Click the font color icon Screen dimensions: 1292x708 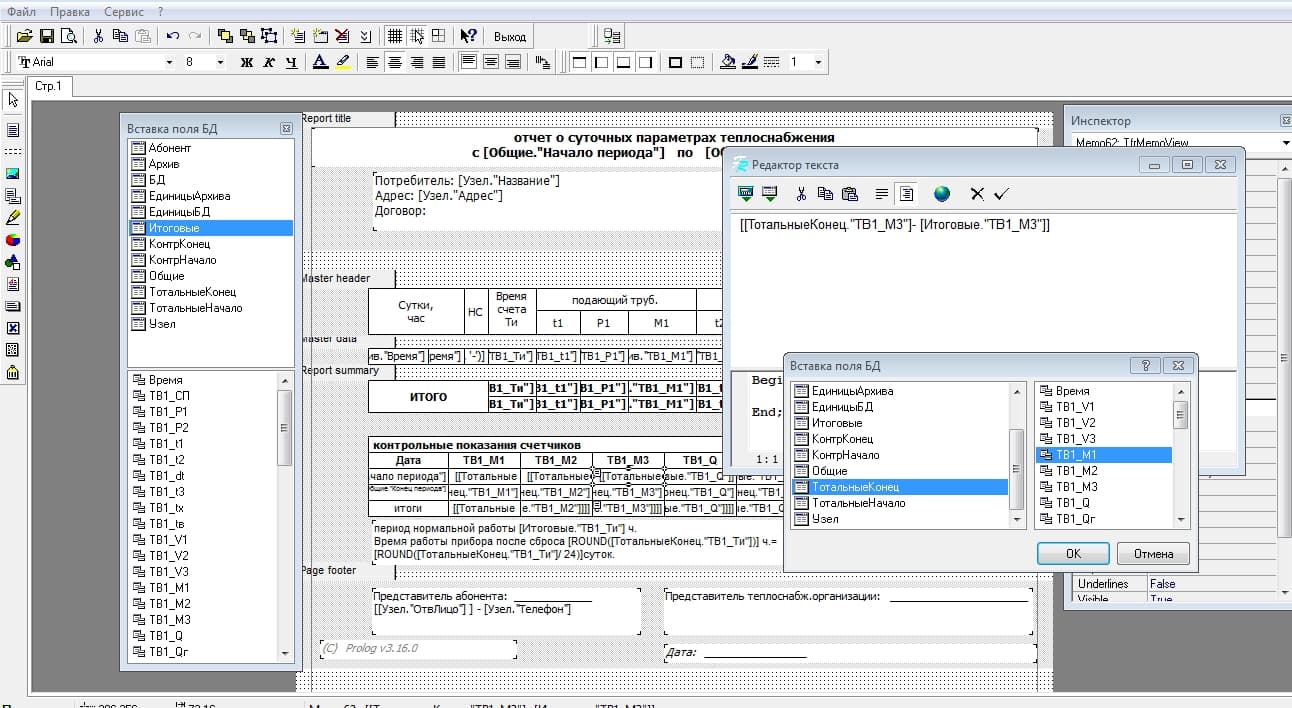point(320,62)
